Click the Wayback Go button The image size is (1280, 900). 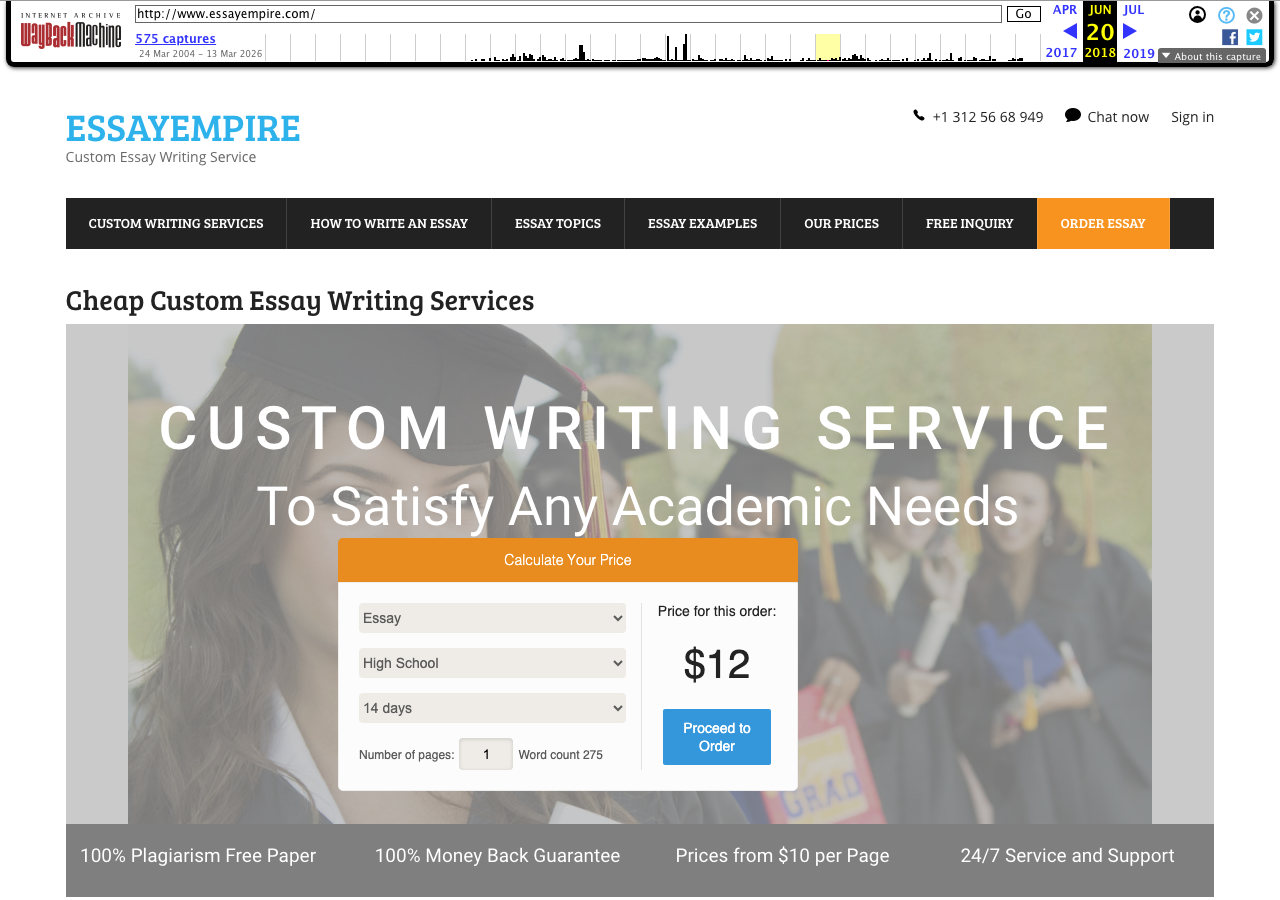(x=1023, y=14)
